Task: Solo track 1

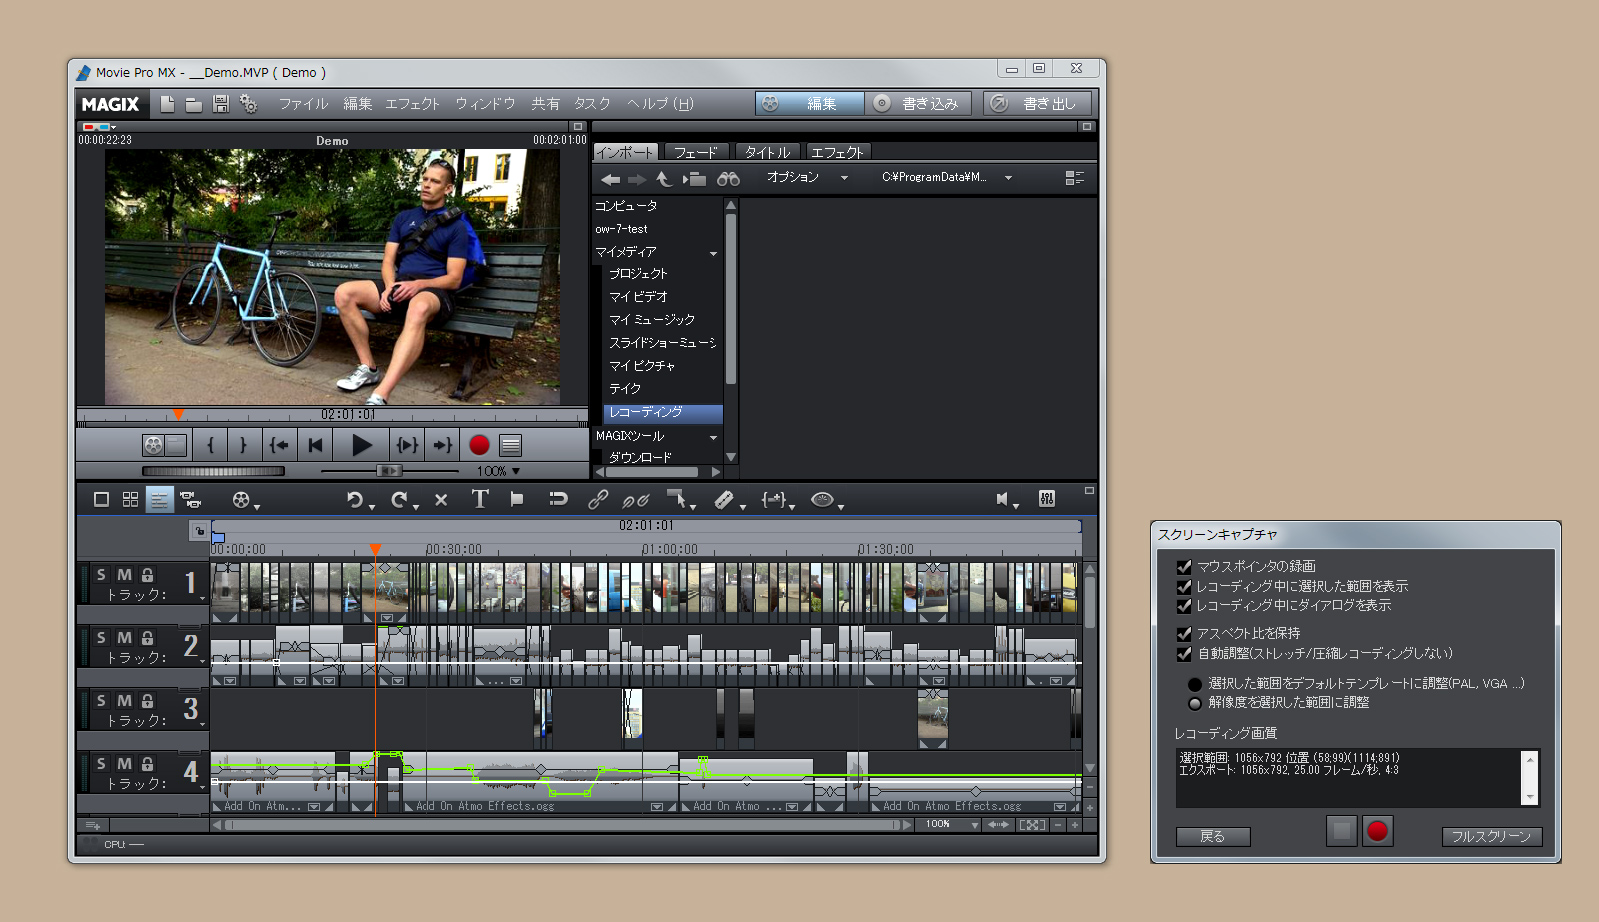Action: point(101,574)
